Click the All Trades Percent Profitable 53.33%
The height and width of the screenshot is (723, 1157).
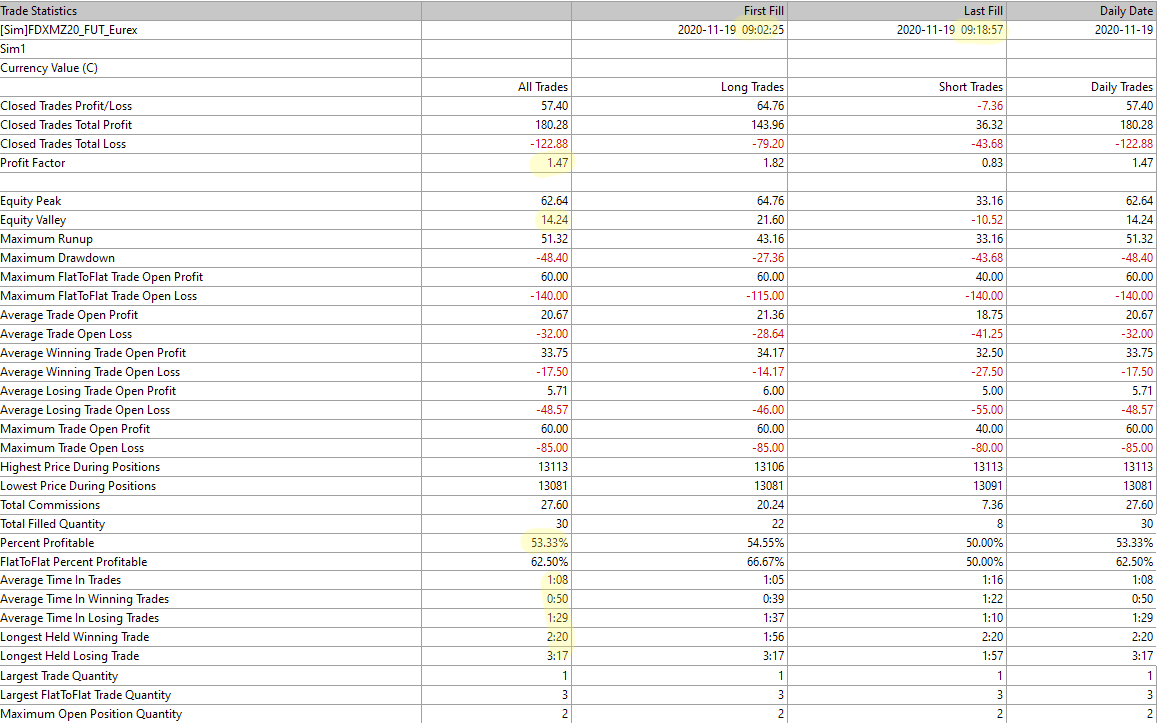[549, 543]
